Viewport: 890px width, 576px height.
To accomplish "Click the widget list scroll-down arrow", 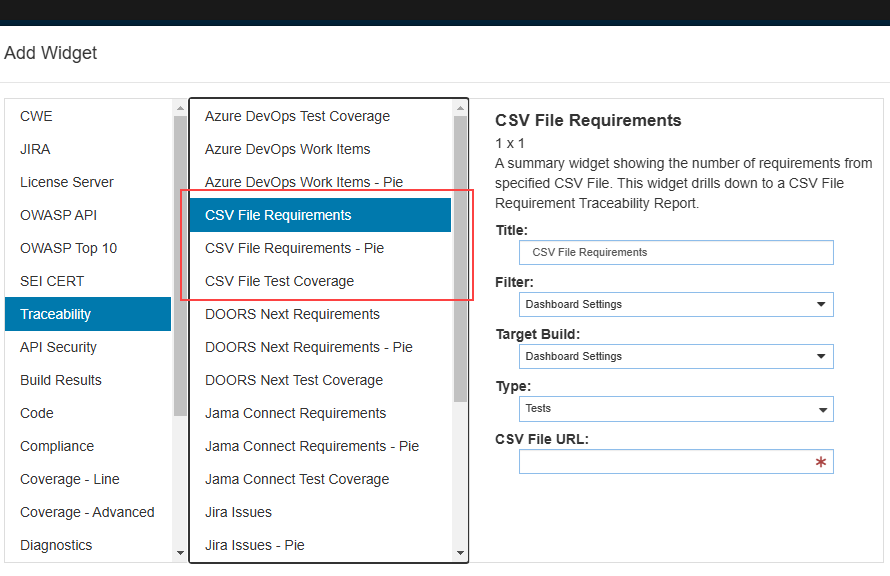I will point(460,553).
